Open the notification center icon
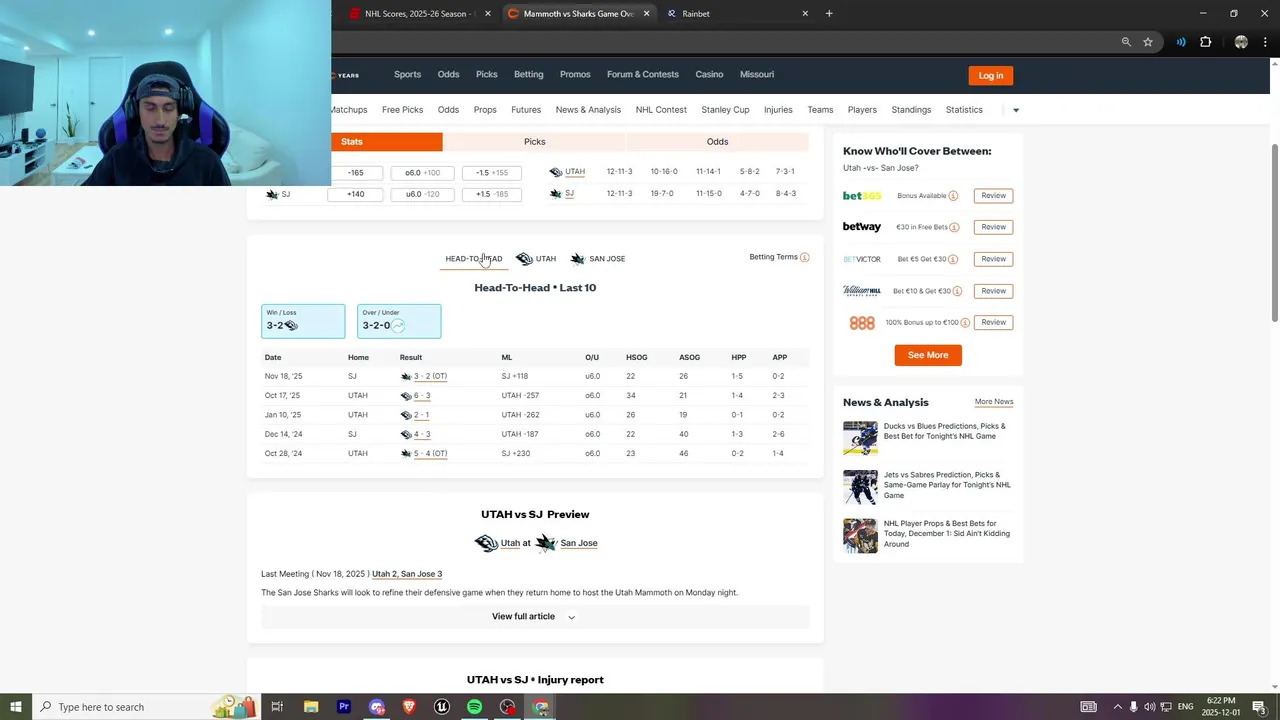Screen dimensions: 1280x720 click(1258, 707)
